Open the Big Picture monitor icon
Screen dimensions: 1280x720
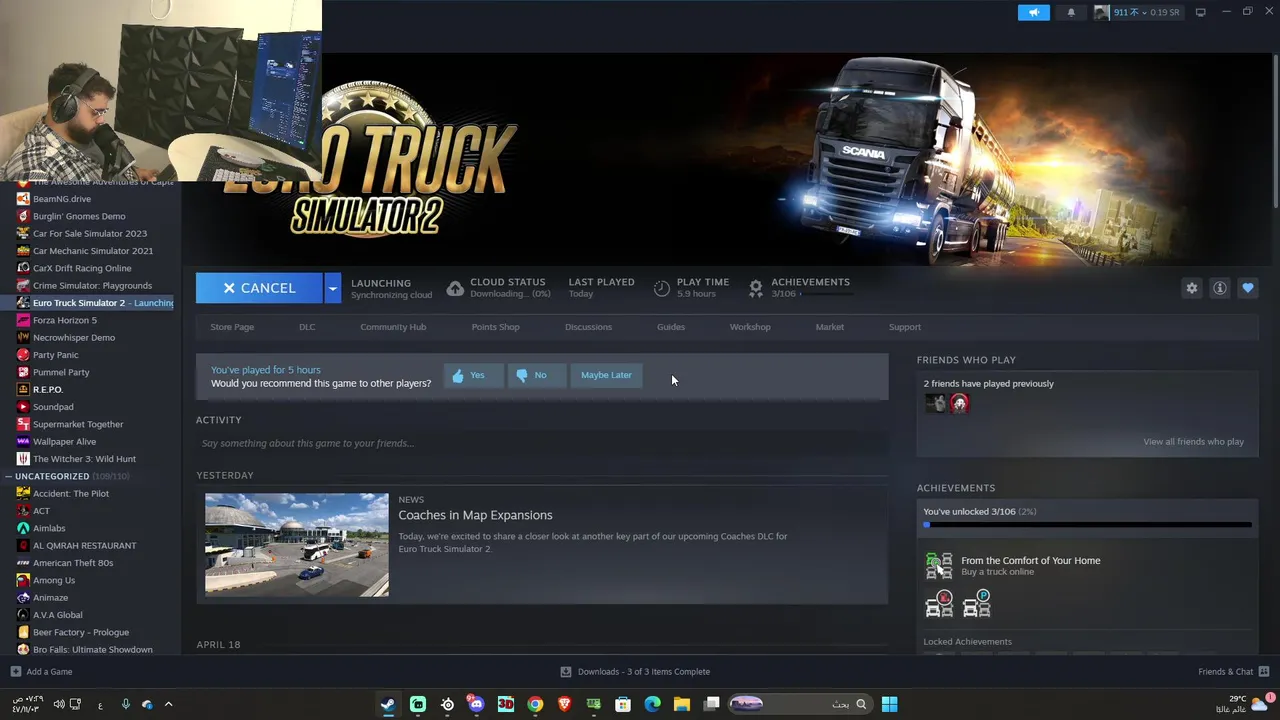[x=1201, y=13]
